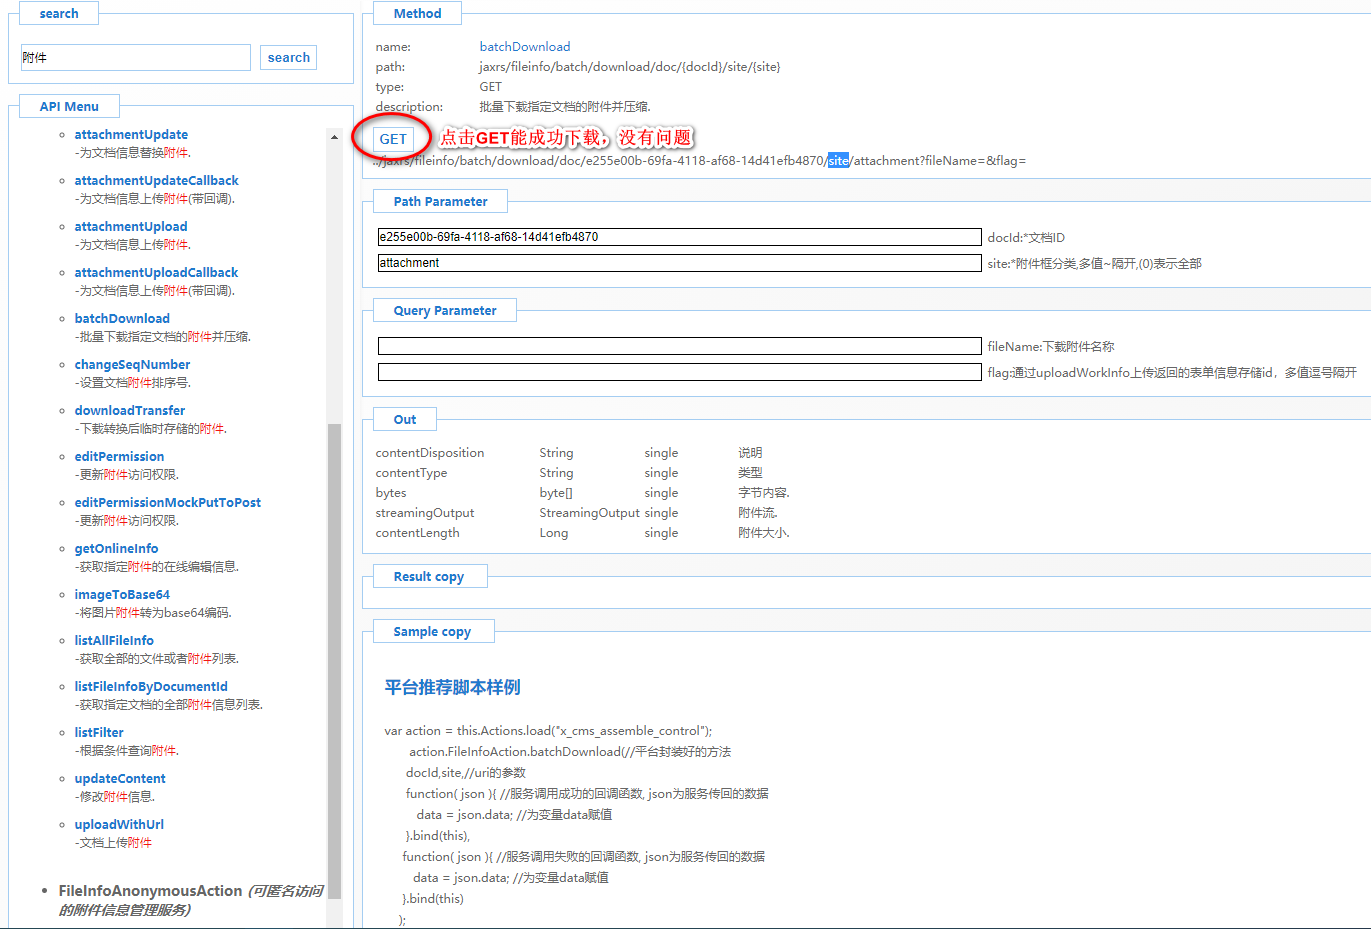Image resolution: width=1371 pixels, height=929 pixels.
Task: Open the imageToBase64 API link
Action: click(x=122, y=595)
